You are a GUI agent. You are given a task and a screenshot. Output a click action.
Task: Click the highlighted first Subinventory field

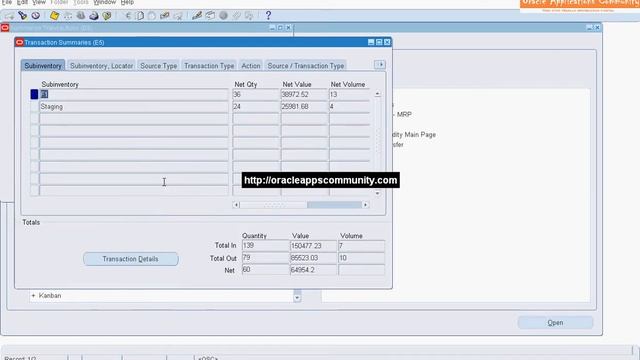[x=134, y=94]
